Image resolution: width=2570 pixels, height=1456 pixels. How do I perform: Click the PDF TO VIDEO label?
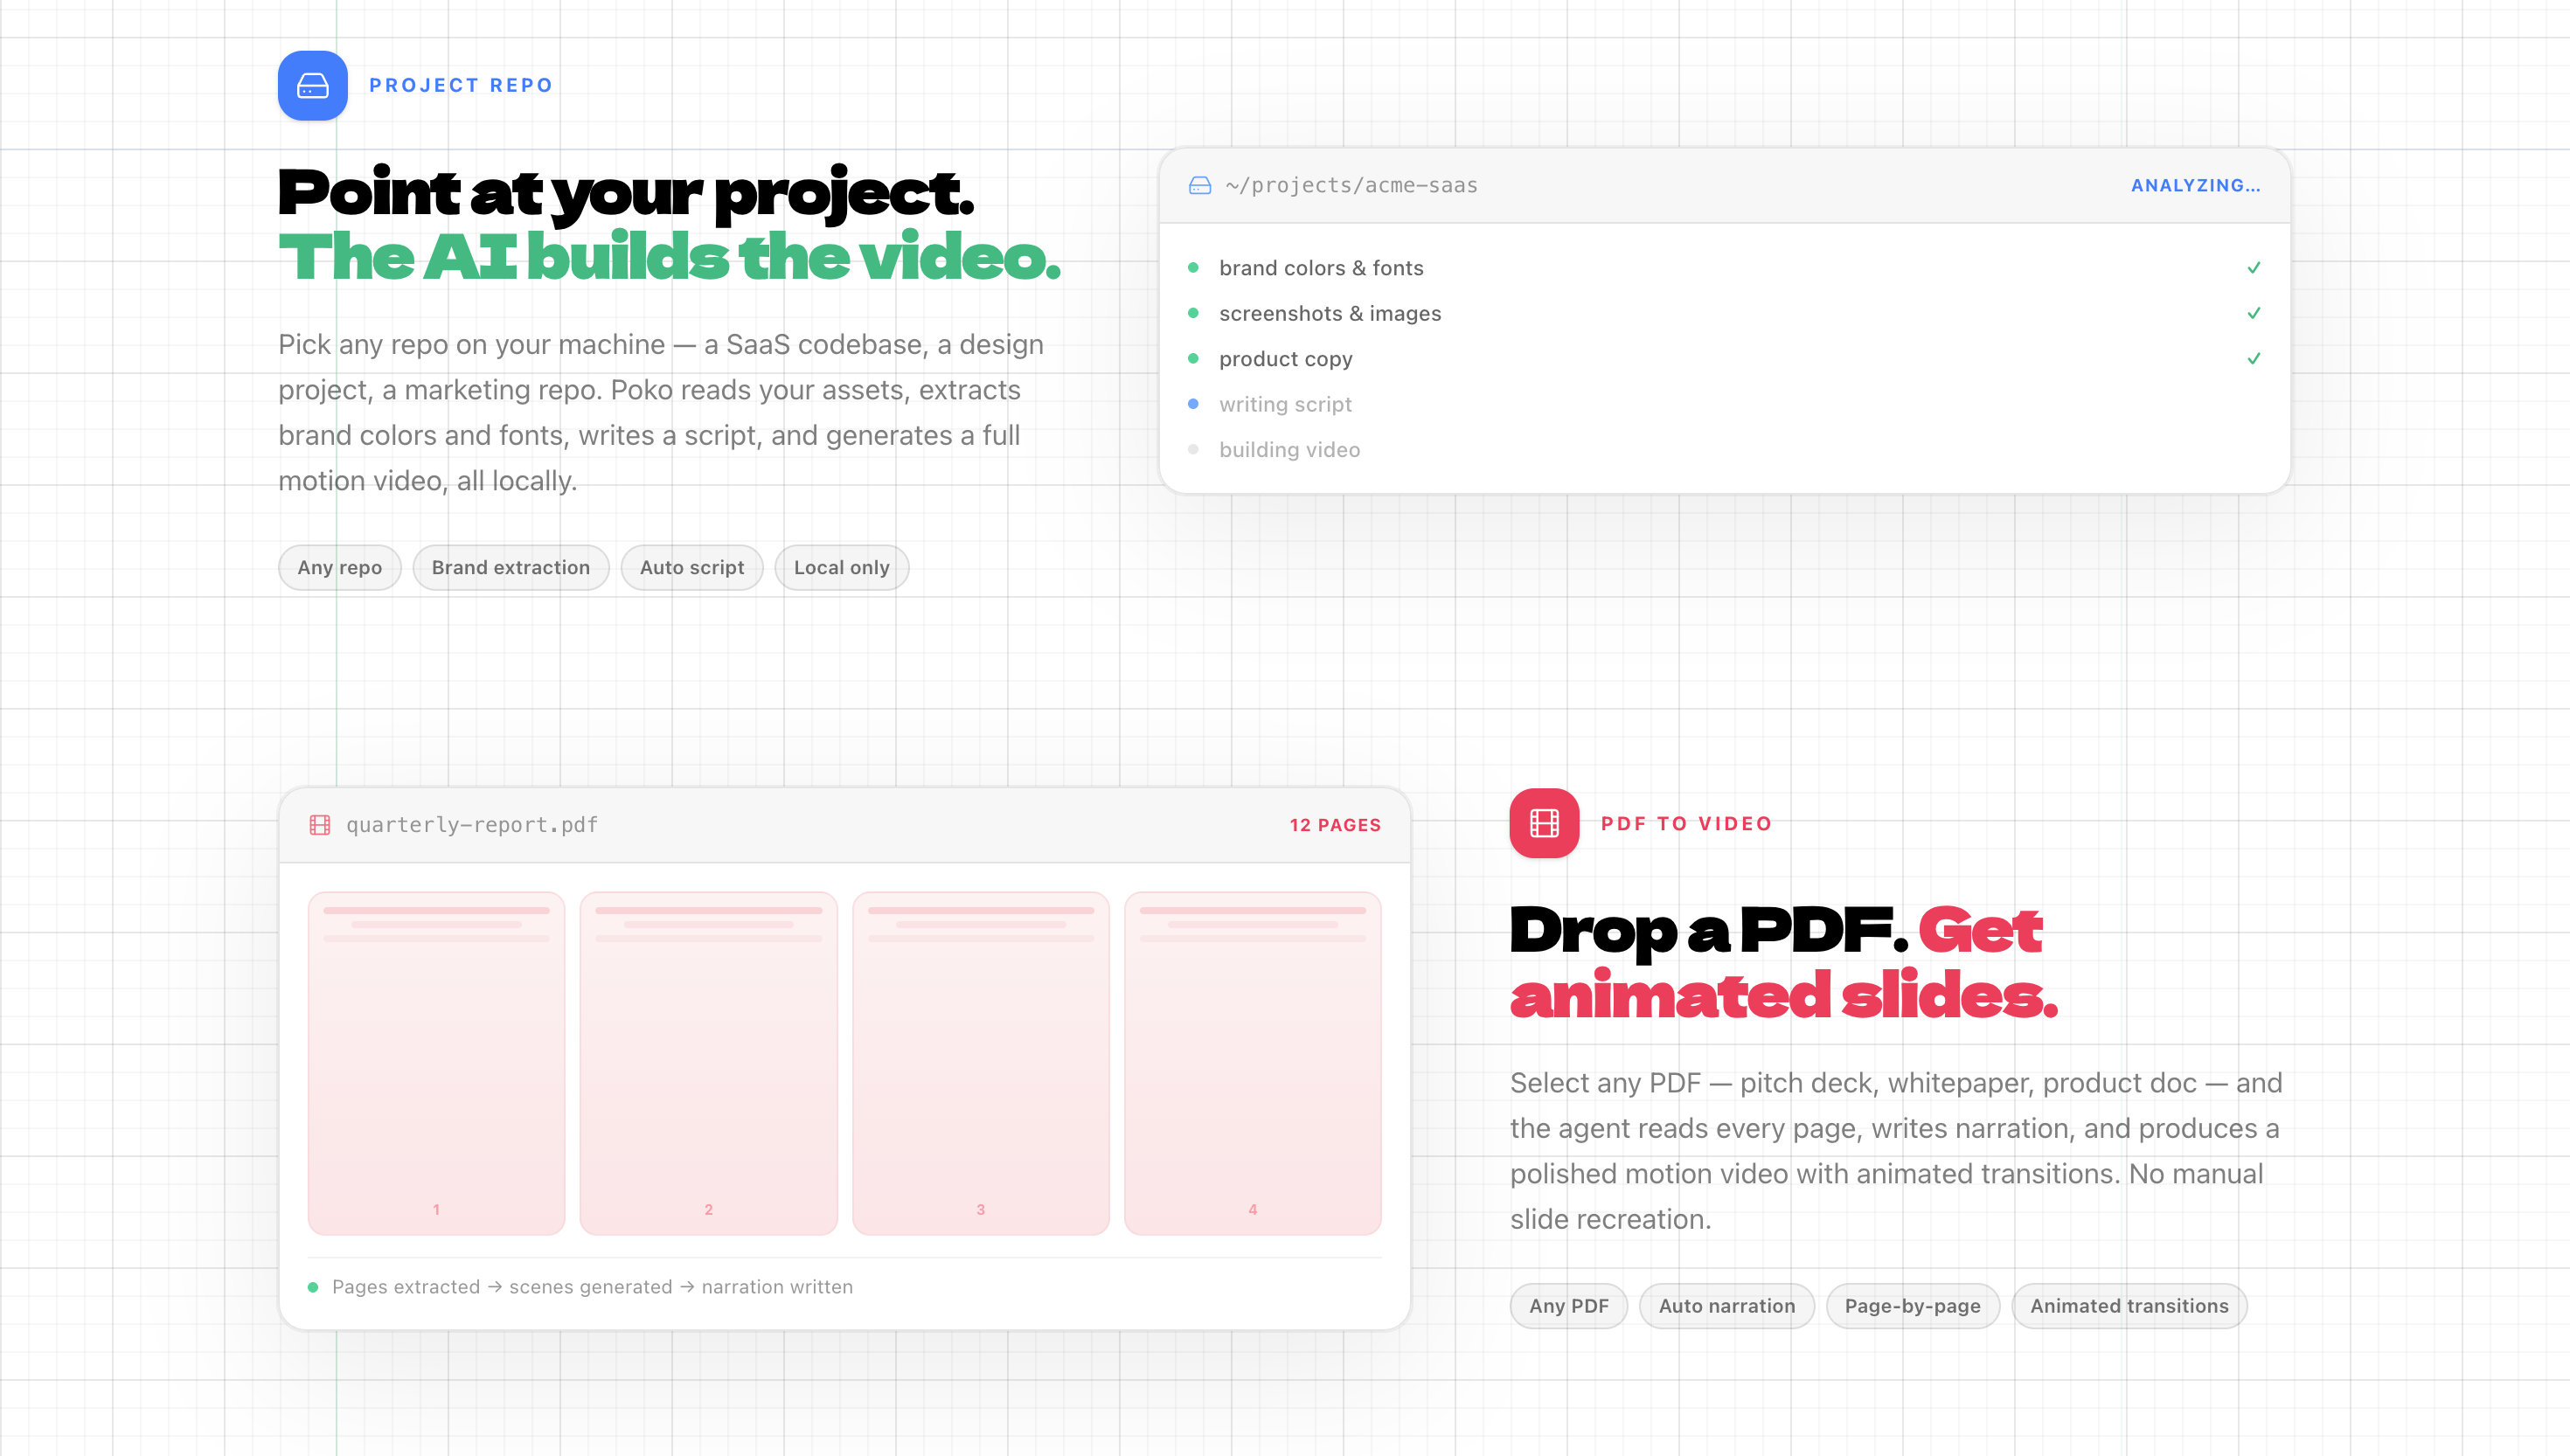coord(1687,824)
